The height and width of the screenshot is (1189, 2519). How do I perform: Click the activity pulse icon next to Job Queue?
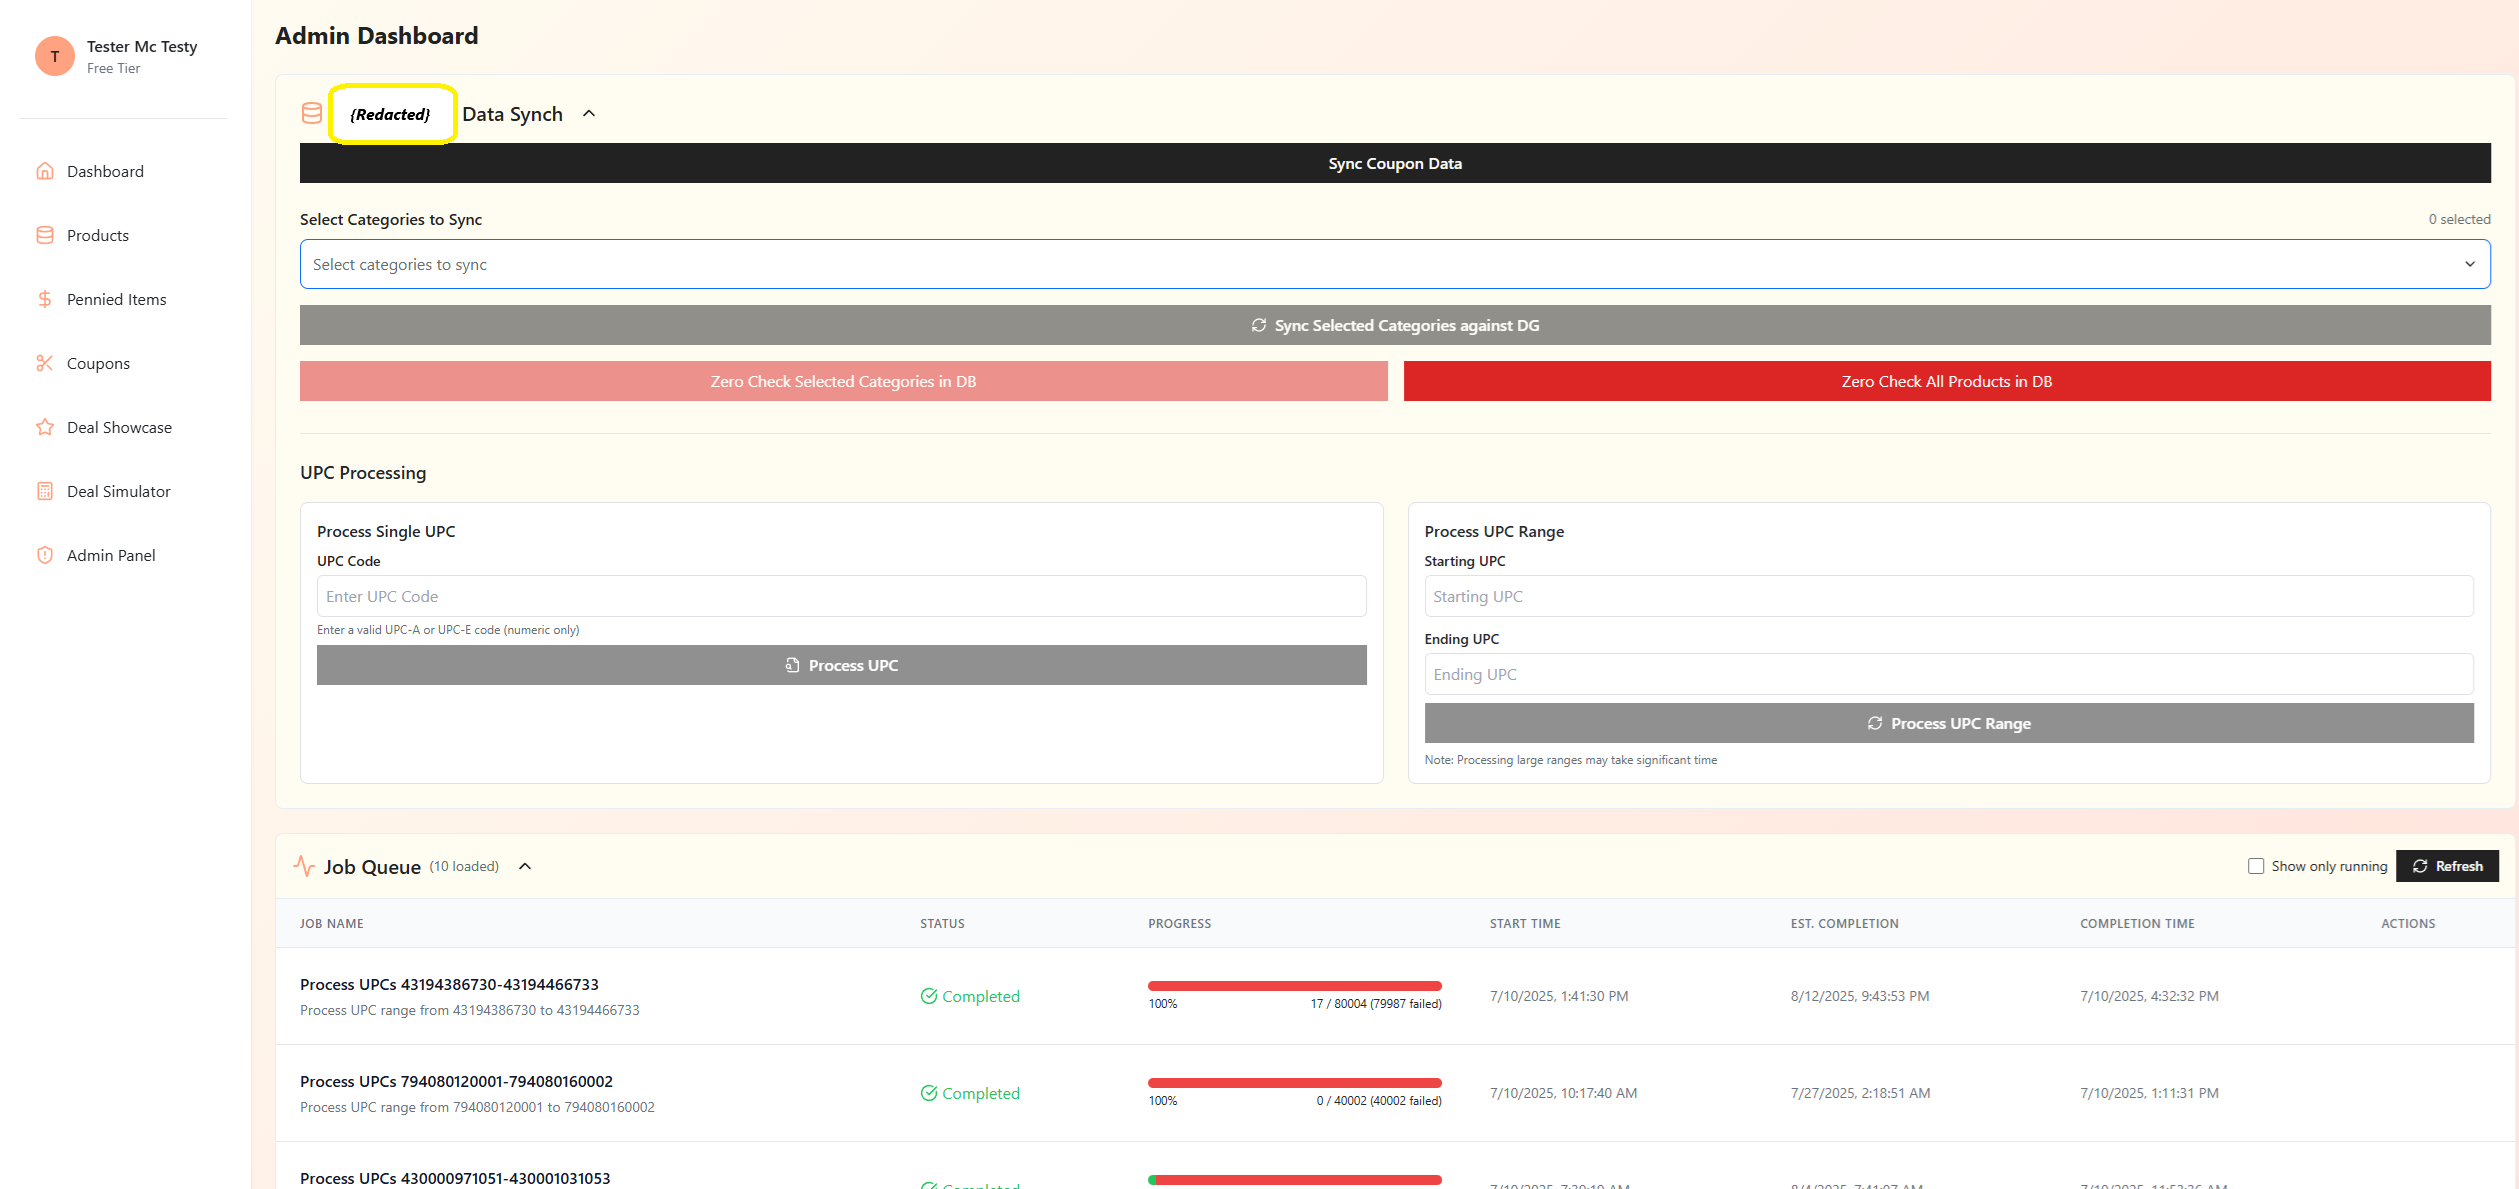305,866
